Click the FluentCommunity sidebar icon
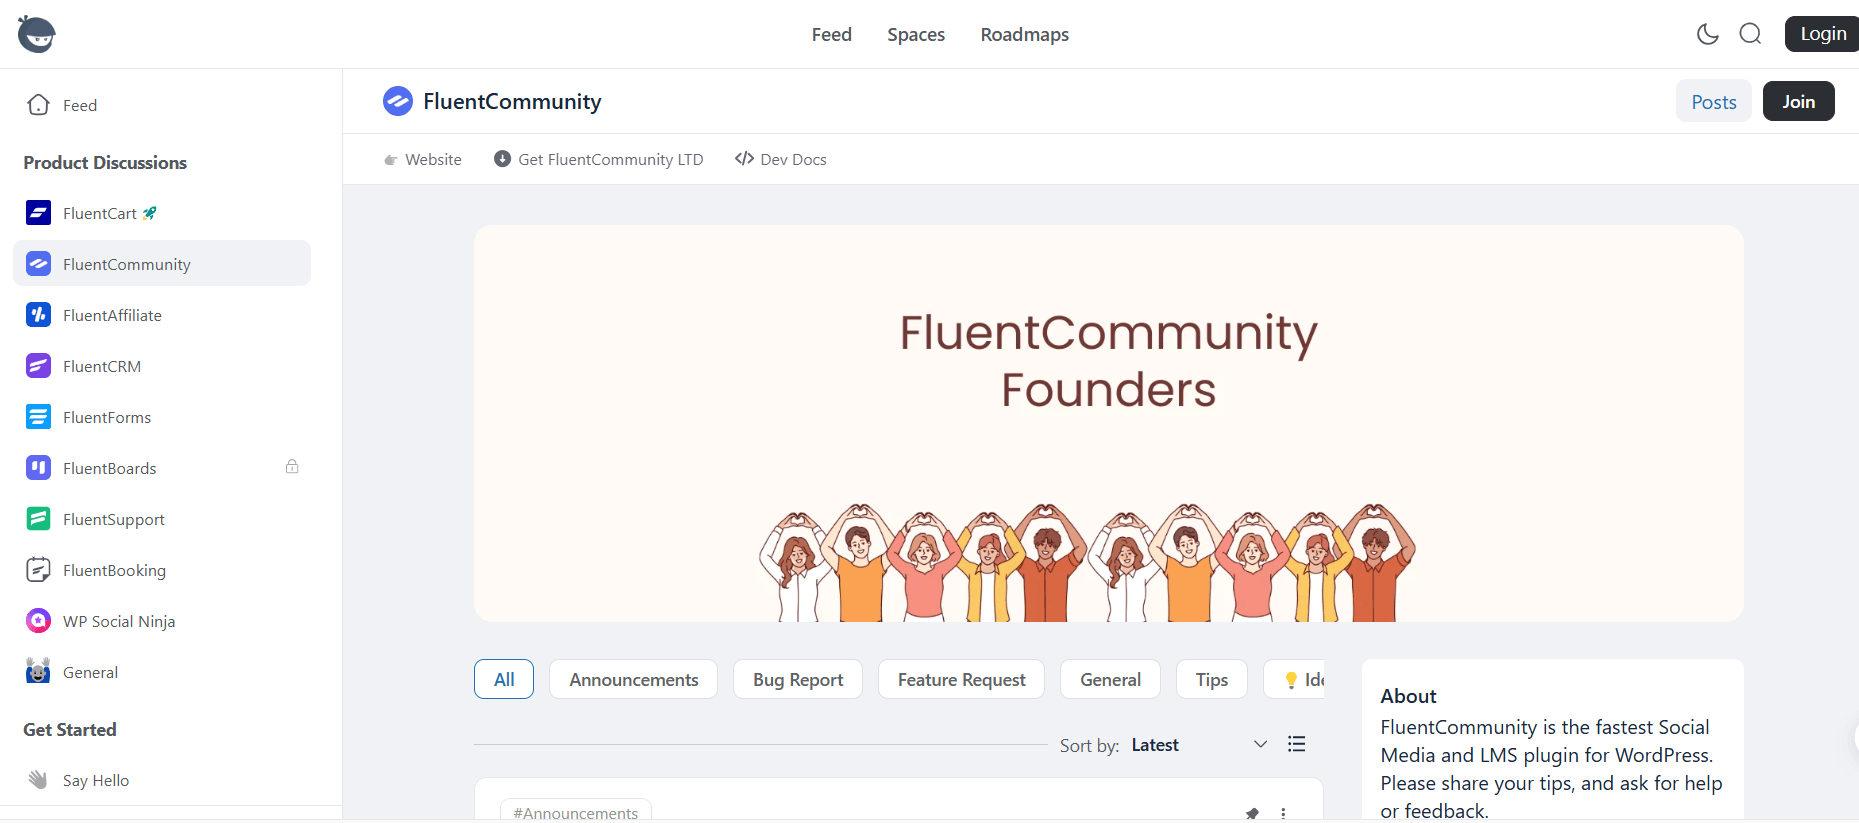The image size is (1859, 823). click(x=38, y=263)
